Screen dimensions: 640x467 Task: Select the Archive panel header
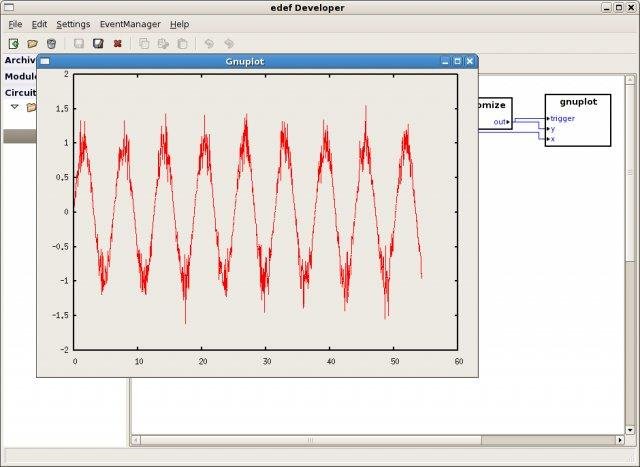20,60
